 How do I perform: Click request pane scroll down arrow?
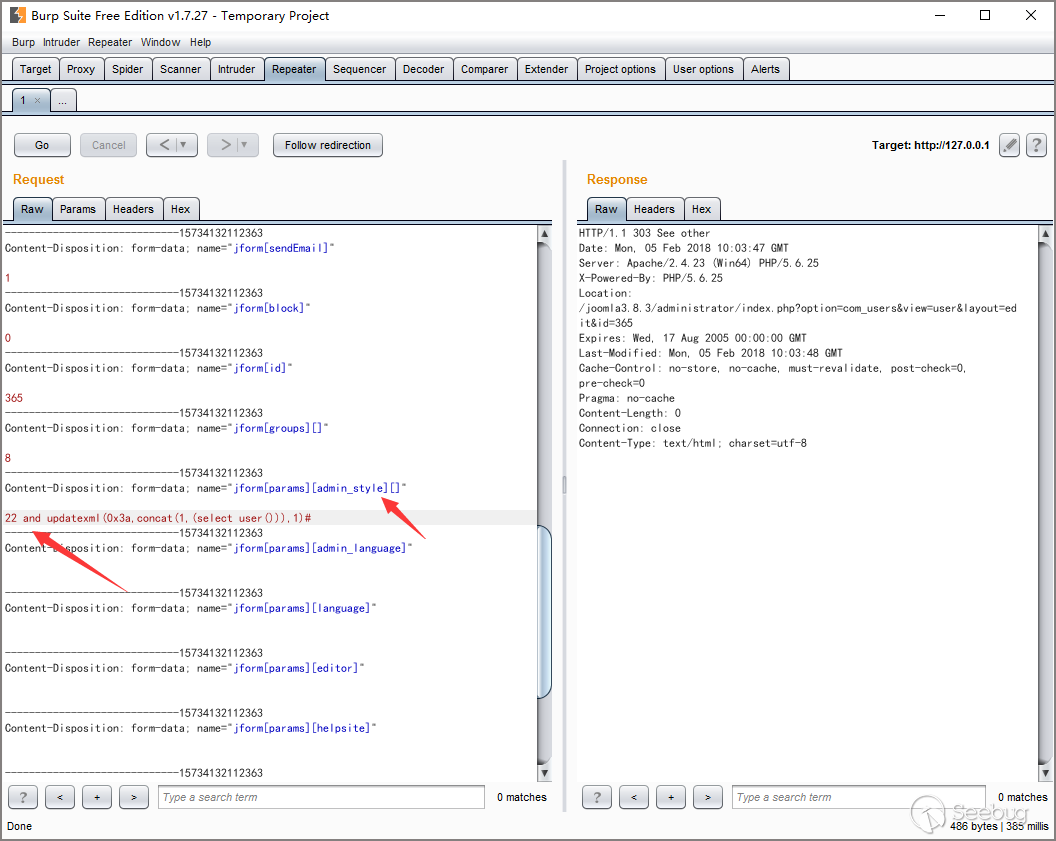pos(544,773)
